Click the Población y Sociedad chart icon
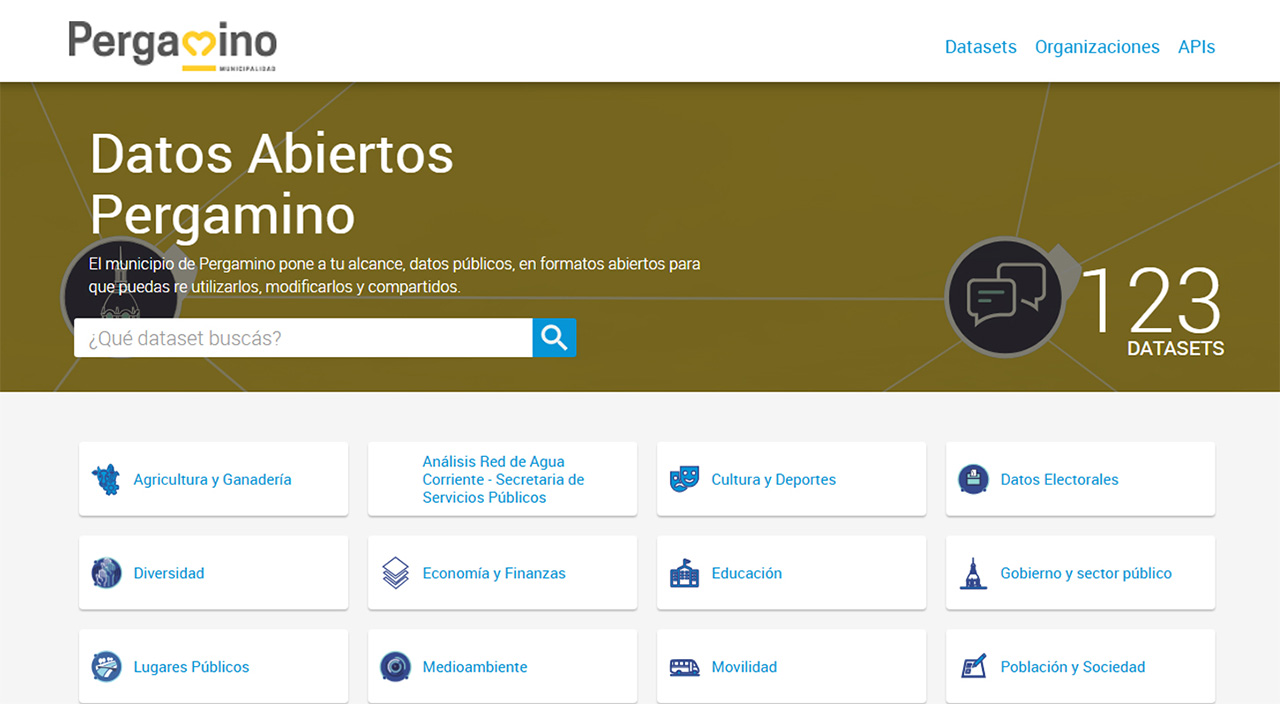 click(x=973, y=667)
